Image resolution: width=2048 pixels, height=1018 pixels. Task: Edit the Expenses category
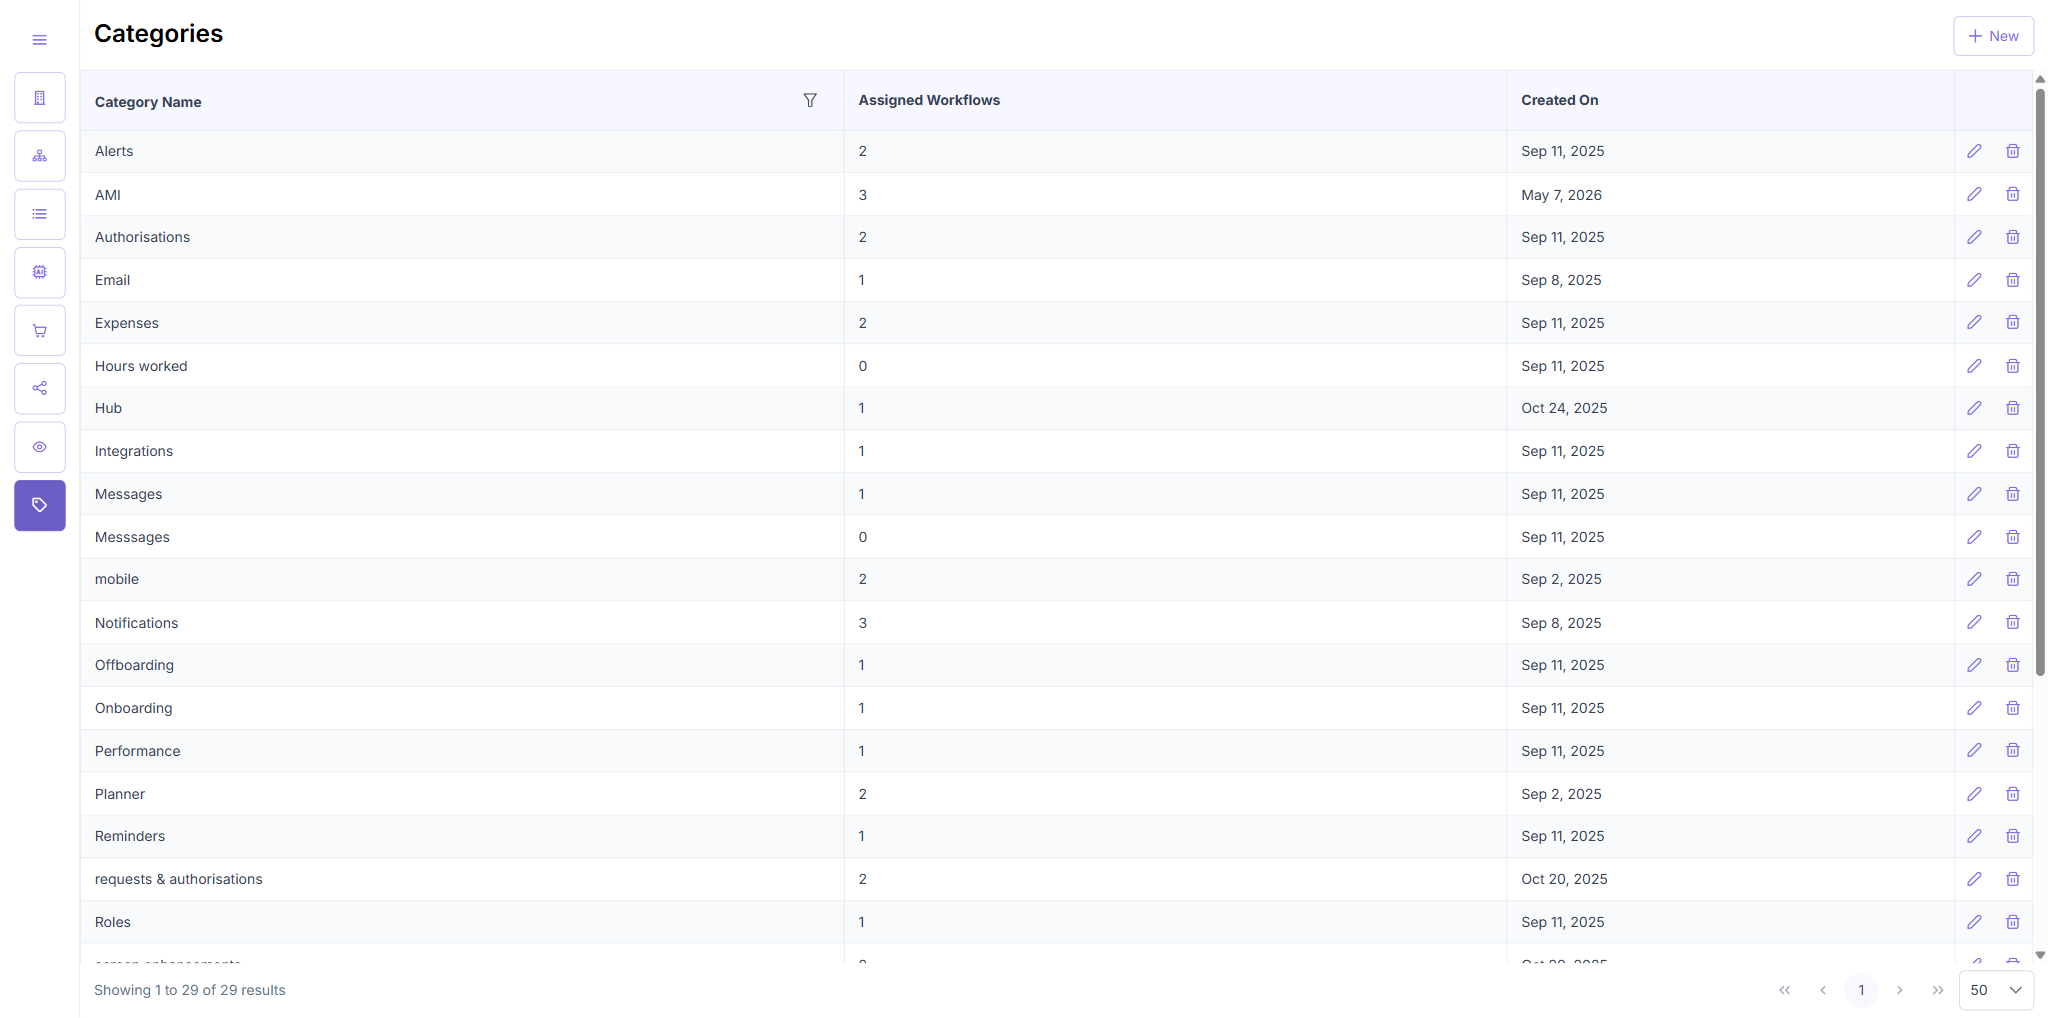1974,322
